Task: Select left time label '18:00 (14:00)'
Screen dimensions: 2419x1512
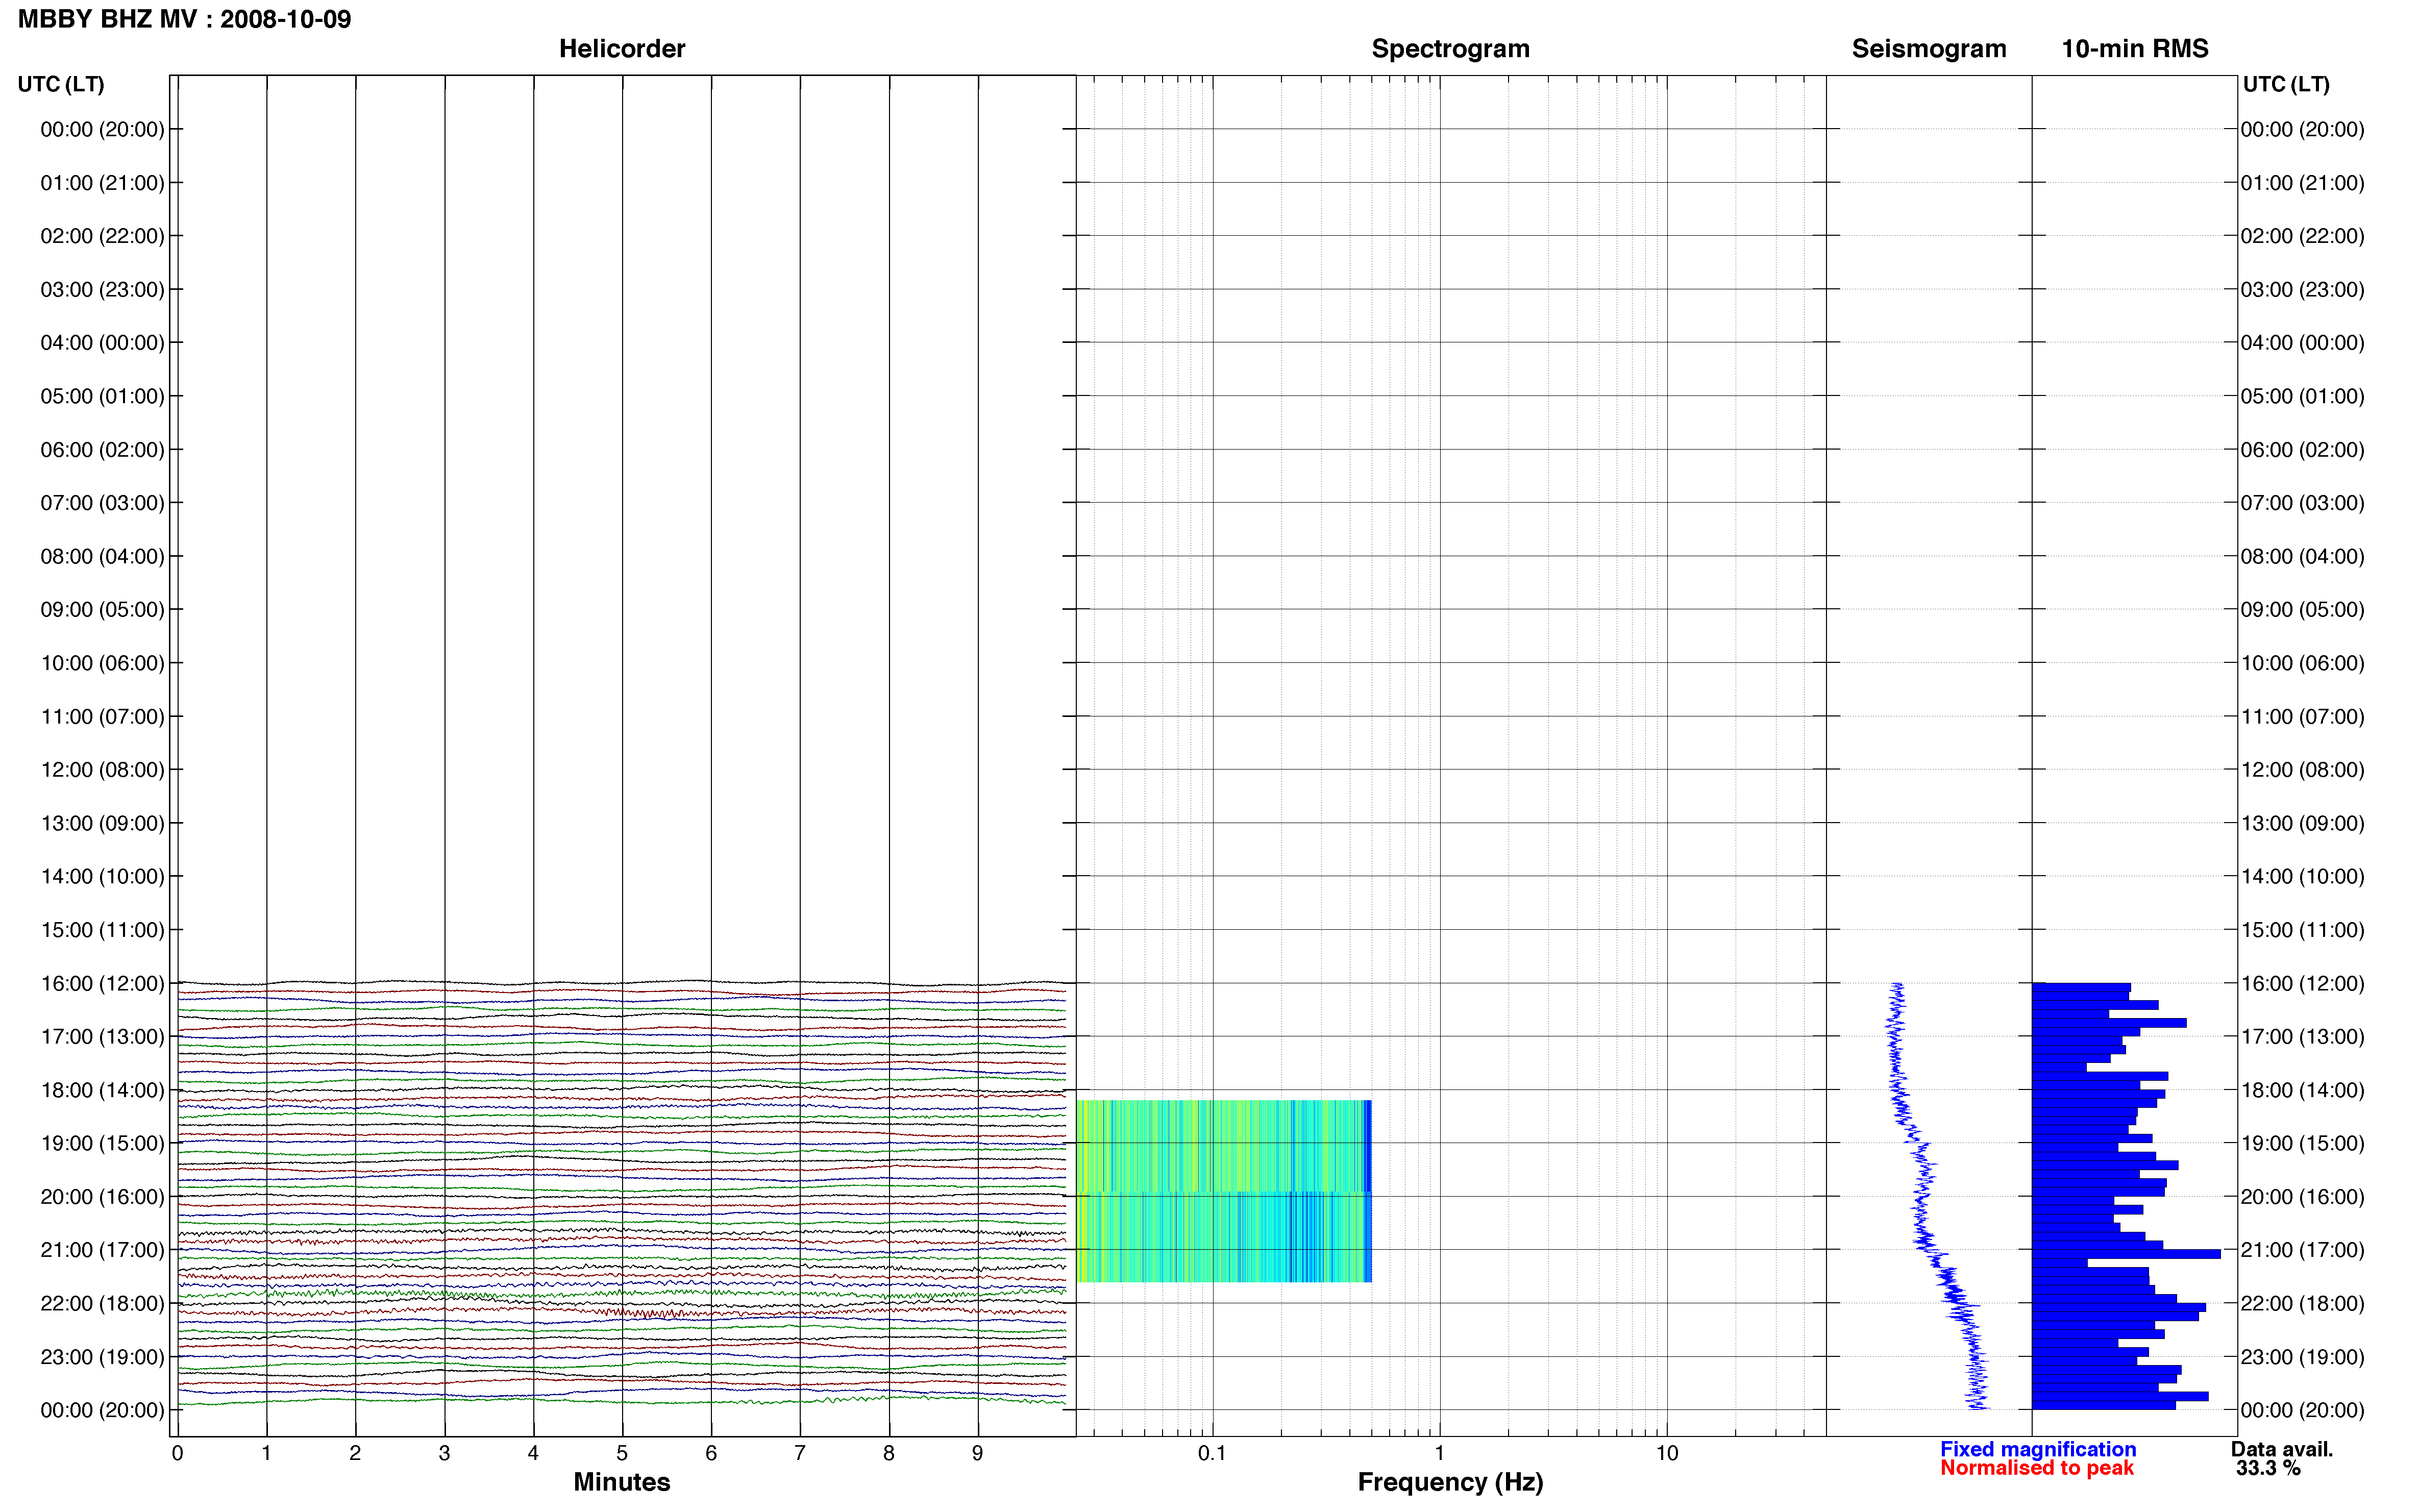Action: [x=102, y=1090]
